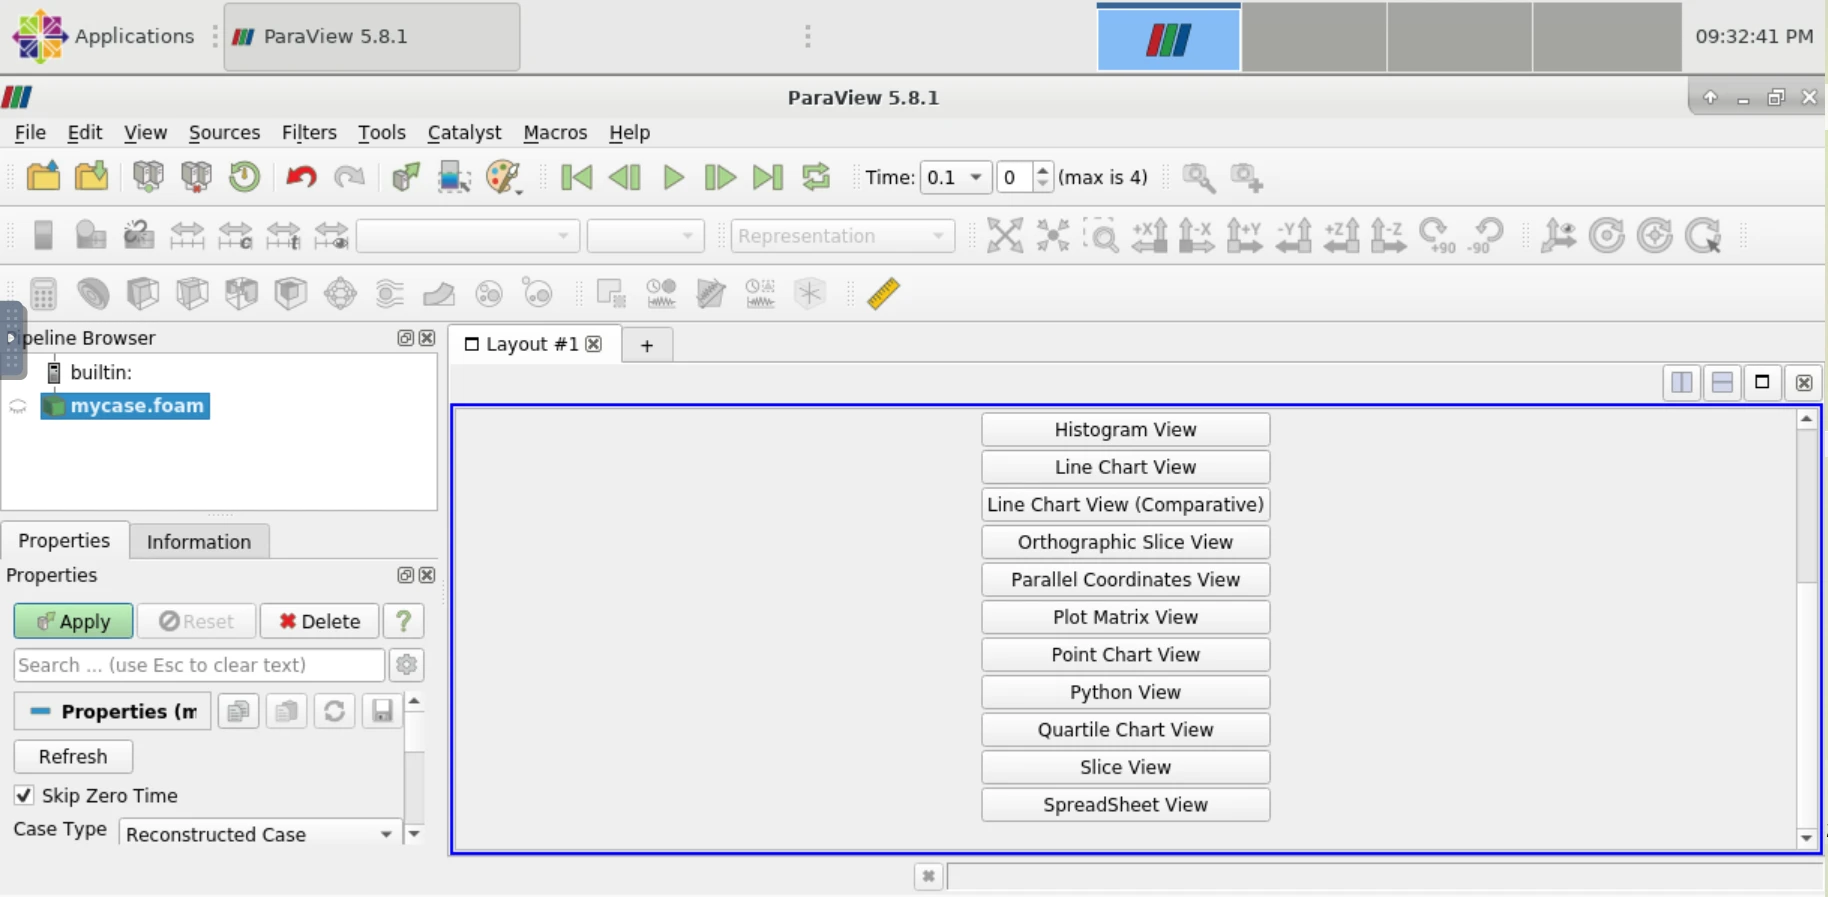1828x897 pixels.
Task: Click the Slice filter icon
Action: pyautogui.click(x=192, y=294)
